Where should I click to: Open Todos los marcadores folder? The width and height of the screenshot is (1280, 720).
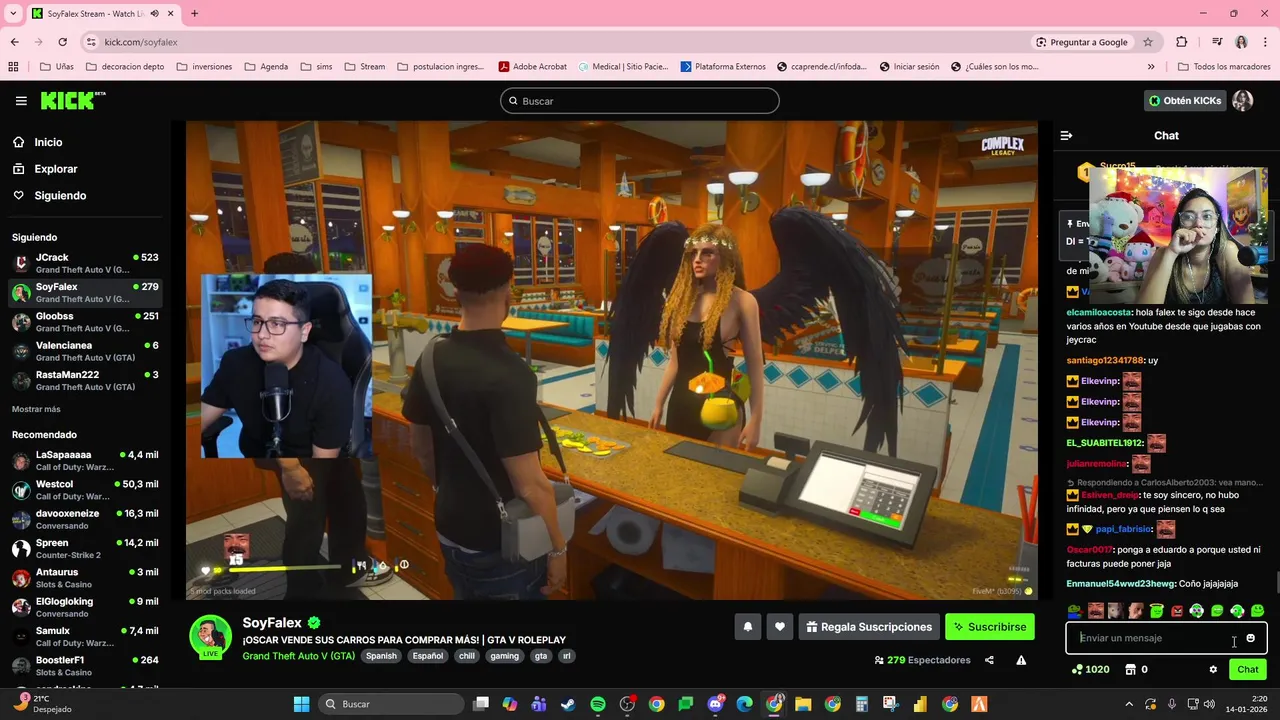[1223, 67]
